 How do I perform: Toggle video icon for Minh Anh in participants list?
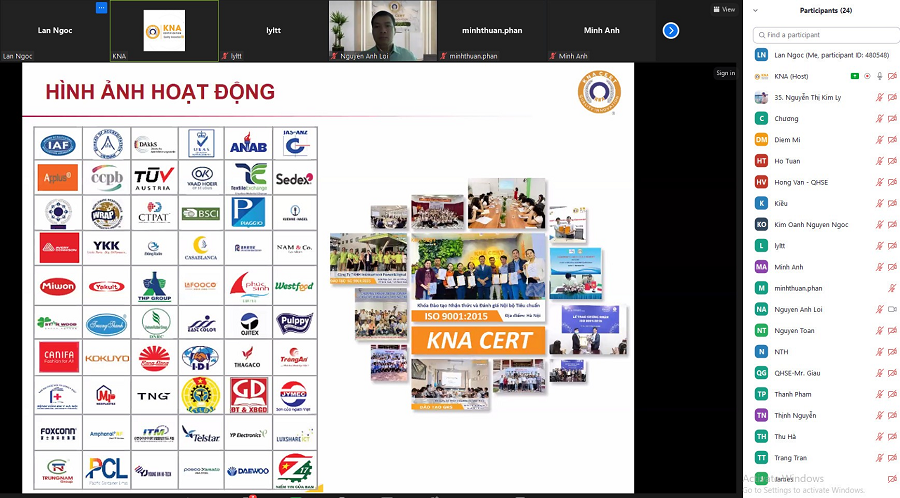point(892,267)
